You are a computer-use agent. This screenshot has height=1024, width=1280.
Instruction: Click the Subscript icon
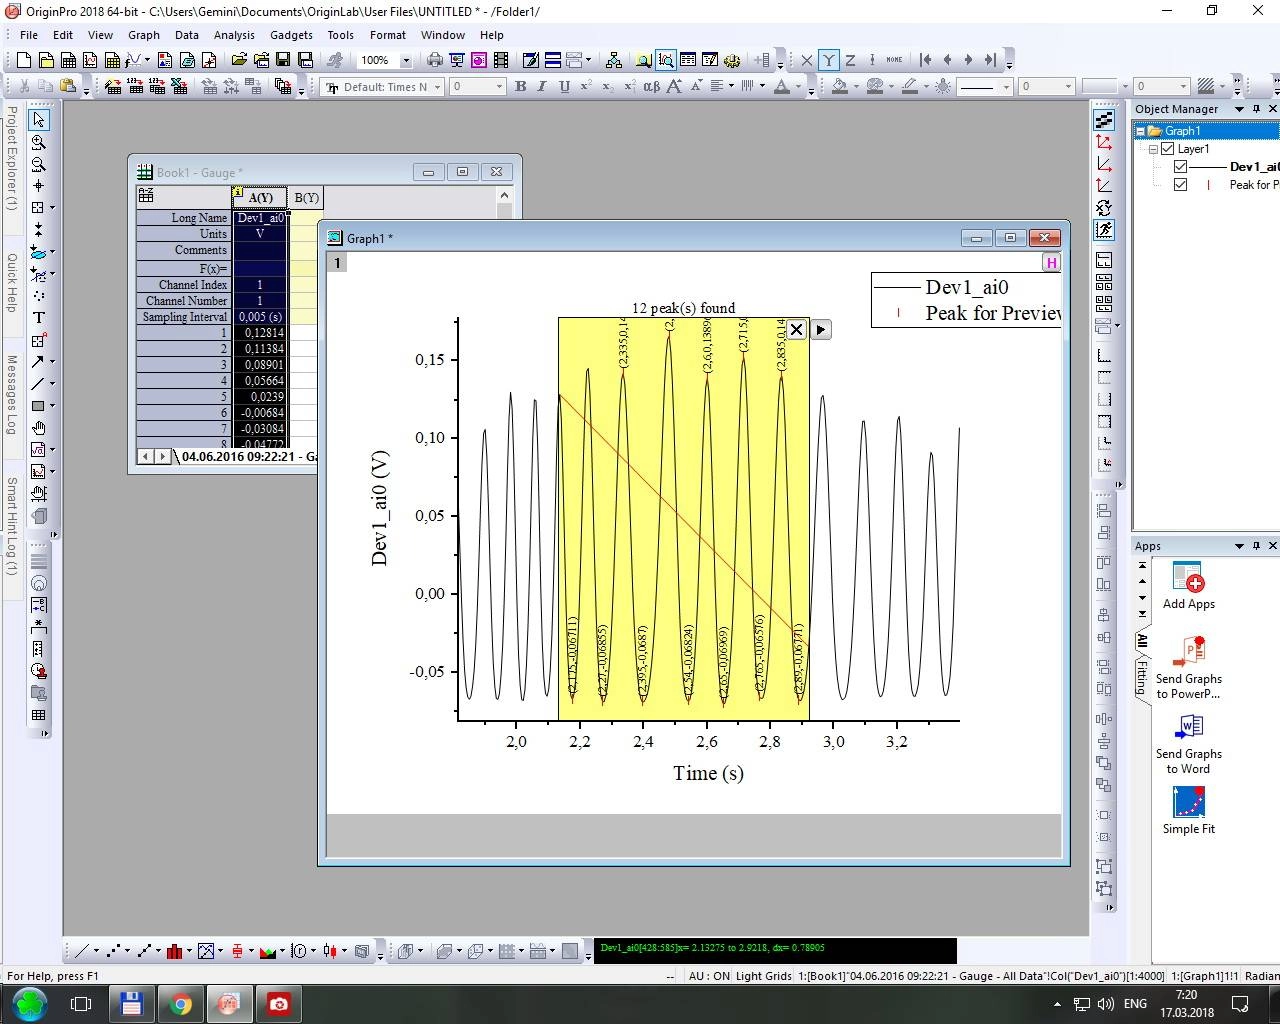pyautogui.click(x=608, y=87)
